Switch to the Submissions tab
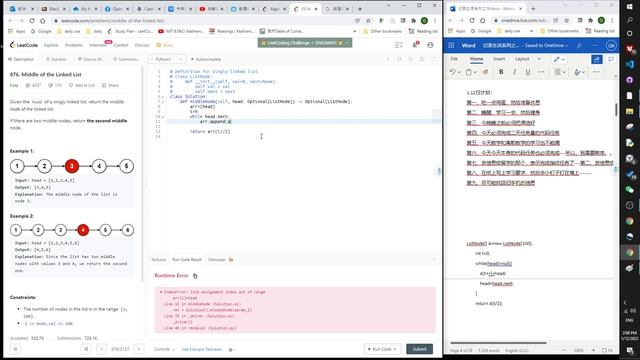This screenshot has height=360, width=640. point(126,59)
